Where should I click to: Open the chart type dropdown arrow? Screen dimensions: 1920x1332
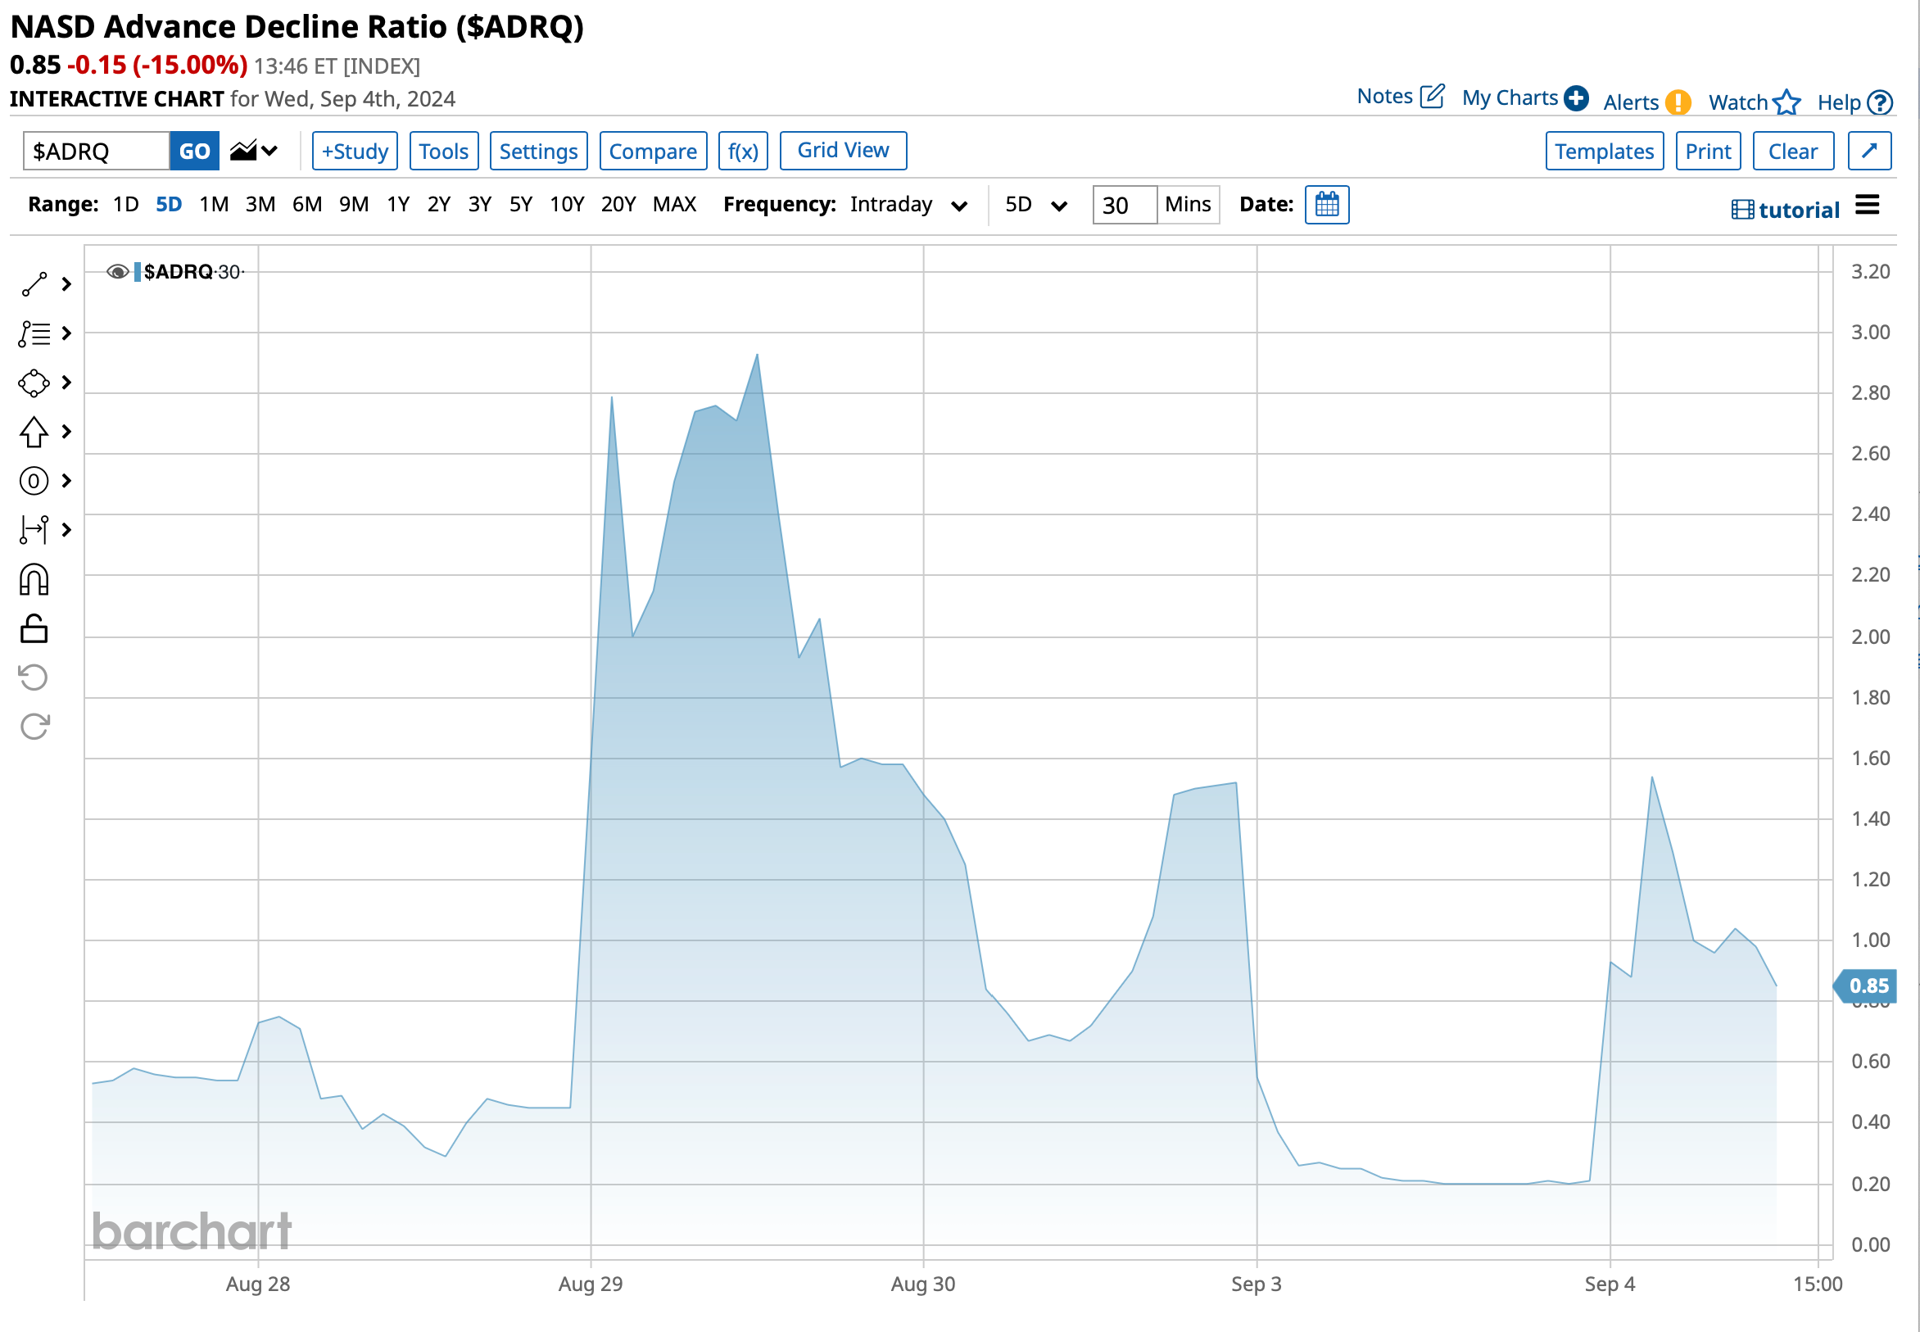tap(270, 151)
